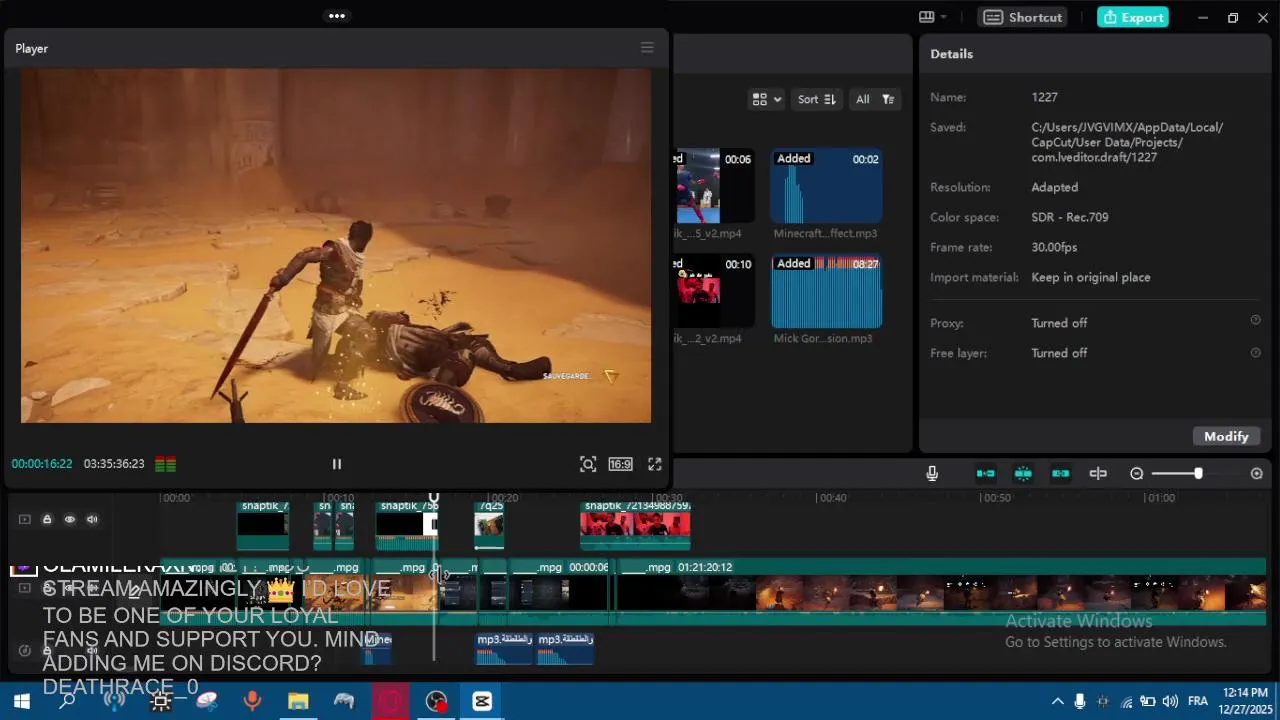Click the Resolution value Adapted

click(x=1054, y=187)
